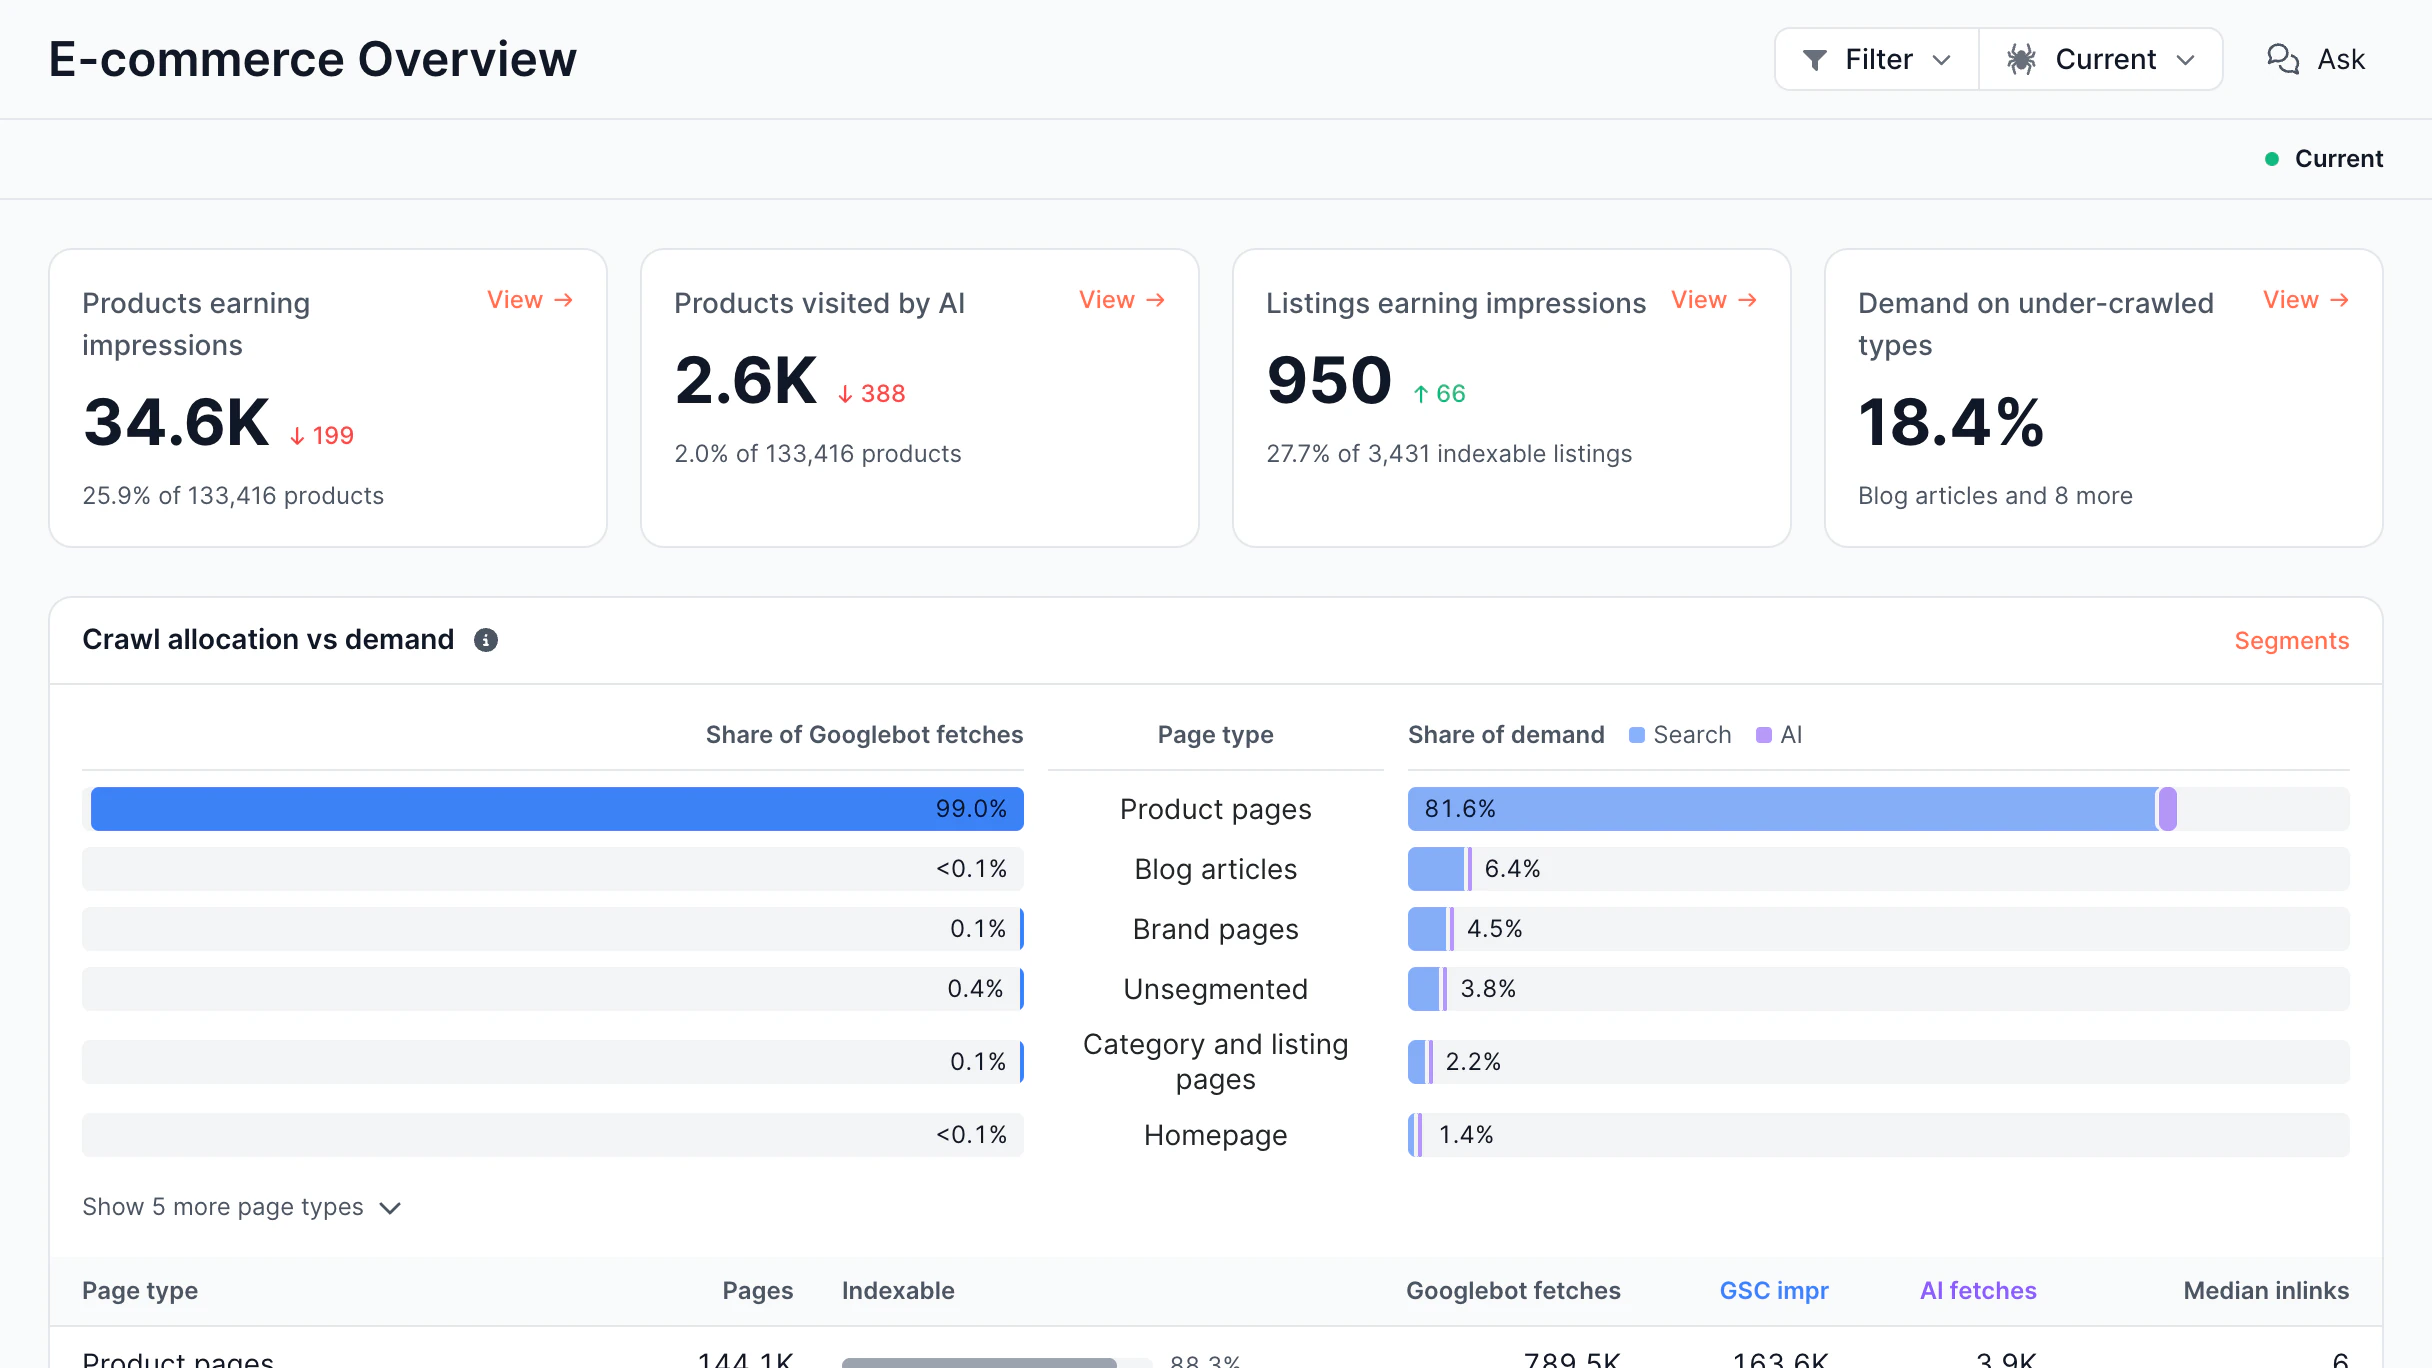2432x1368 pixels.
Task: Open the Current crawl dropdown
Action: pos(2100,60)
